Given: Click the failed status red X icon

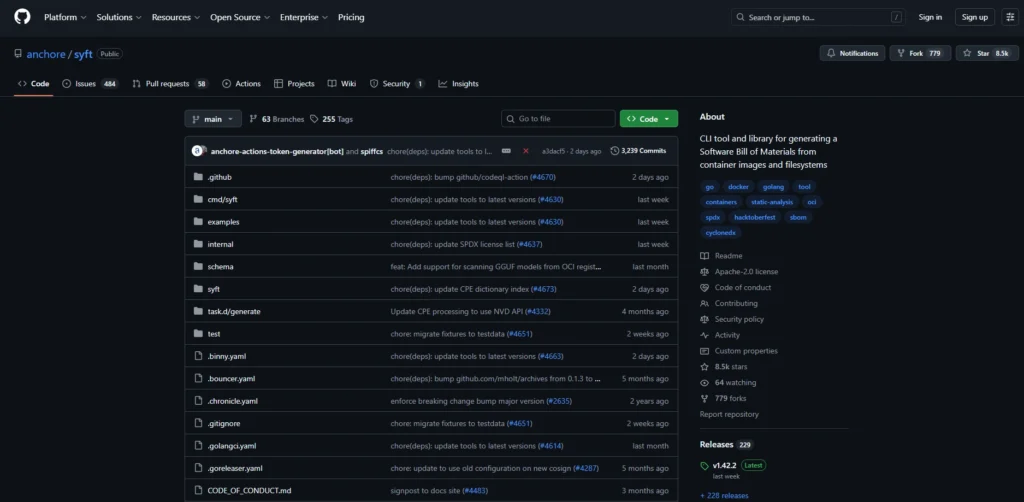Looking at the screenshot, I should click(526, 151).
